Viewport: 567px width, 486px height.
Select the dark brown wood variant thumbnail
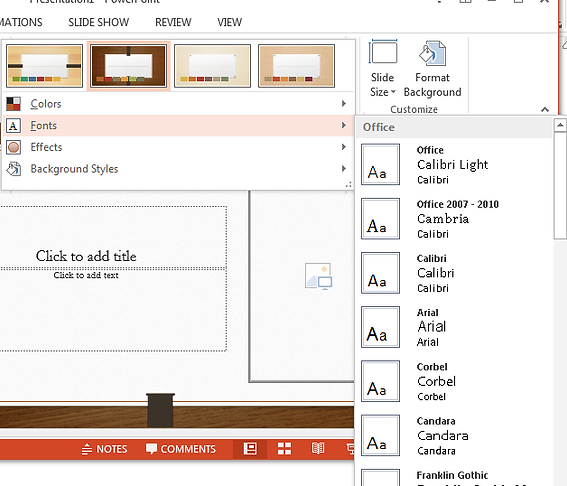coord(128,66)
